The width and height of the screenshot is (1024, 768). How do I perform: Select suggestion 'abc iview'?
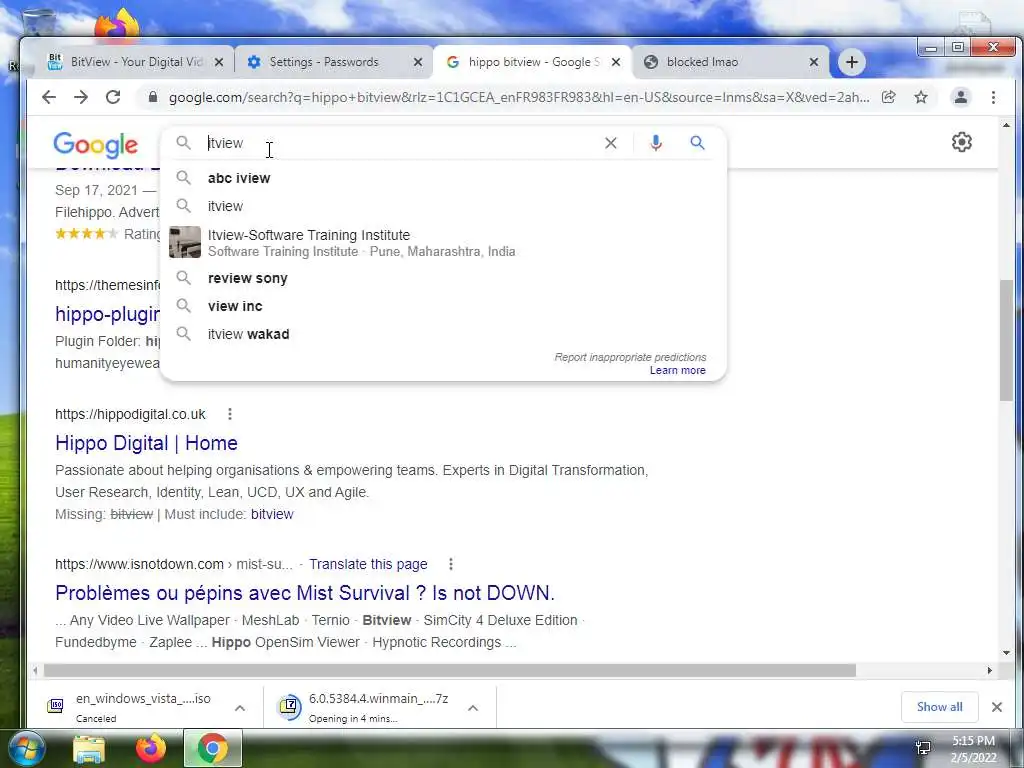point(443,178)
